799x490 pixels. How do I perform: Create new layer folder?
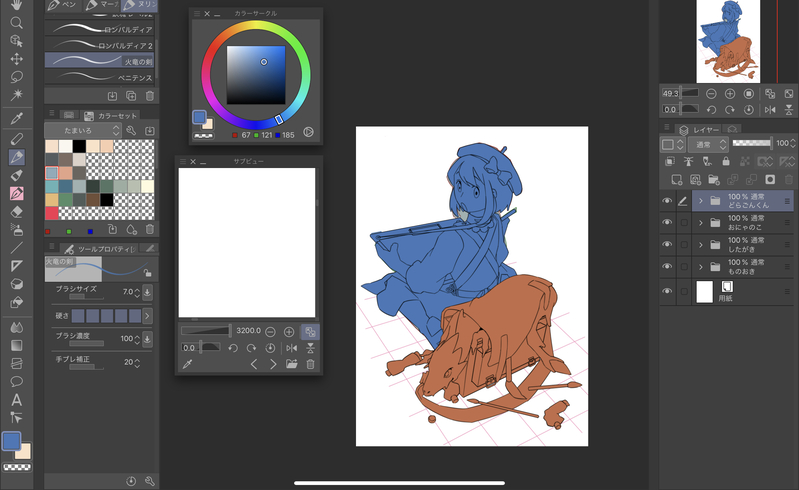tap(714, 179)
